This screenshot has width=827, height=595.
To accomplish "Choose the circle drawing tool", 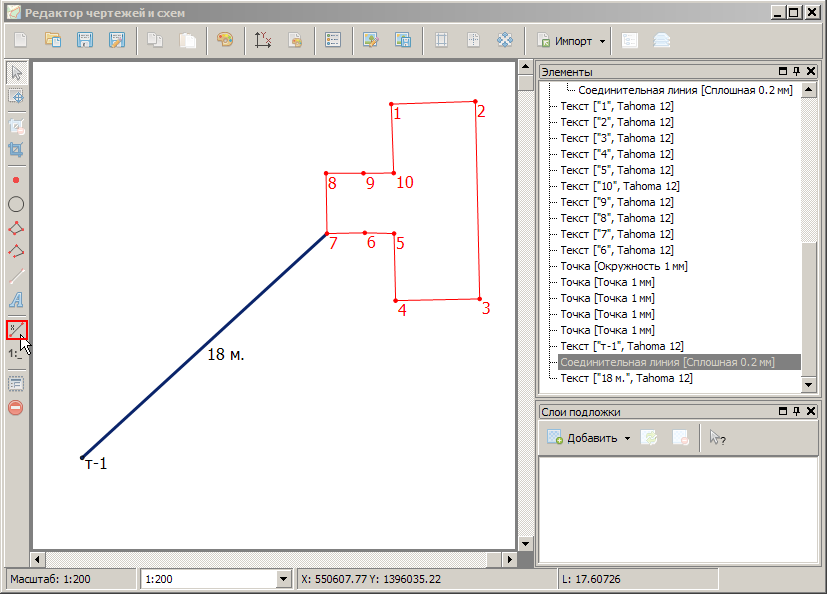I will coord(16,204).
